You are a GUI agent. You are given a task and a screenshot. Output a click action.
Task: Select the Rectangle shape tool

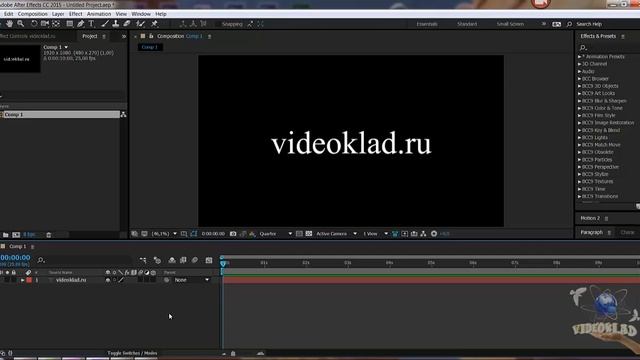[x=70, y=24]
